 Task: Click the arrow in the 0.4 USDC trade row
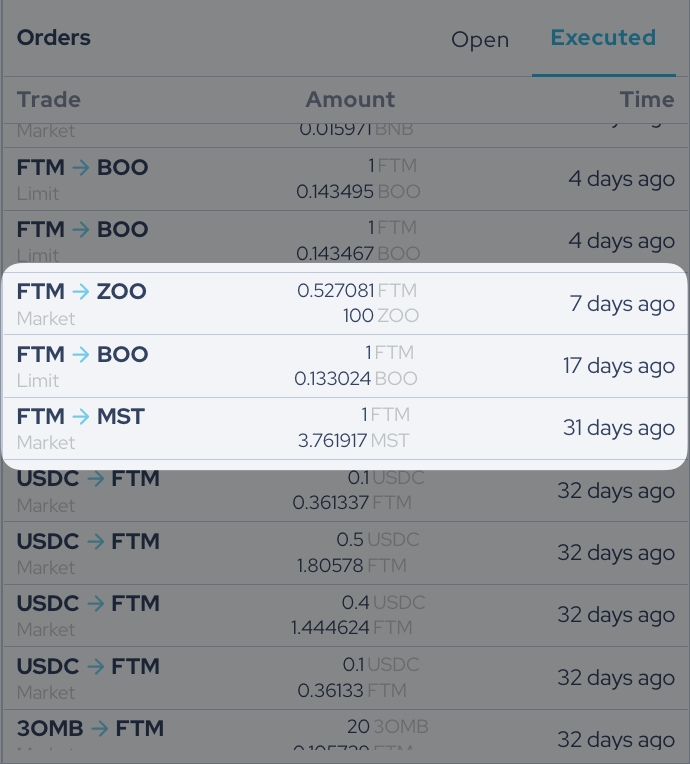click(95, 603)
